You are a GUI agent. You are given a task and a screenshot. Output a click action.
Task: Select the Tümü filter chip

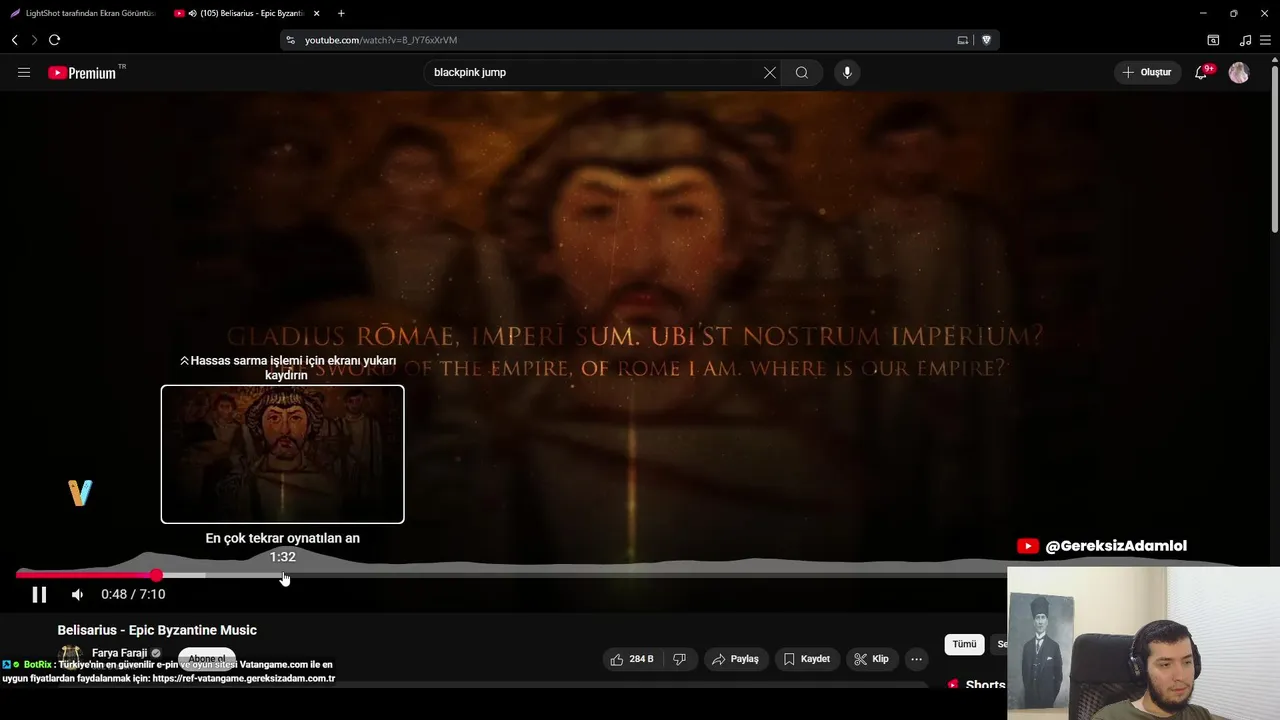click(964, 645)
